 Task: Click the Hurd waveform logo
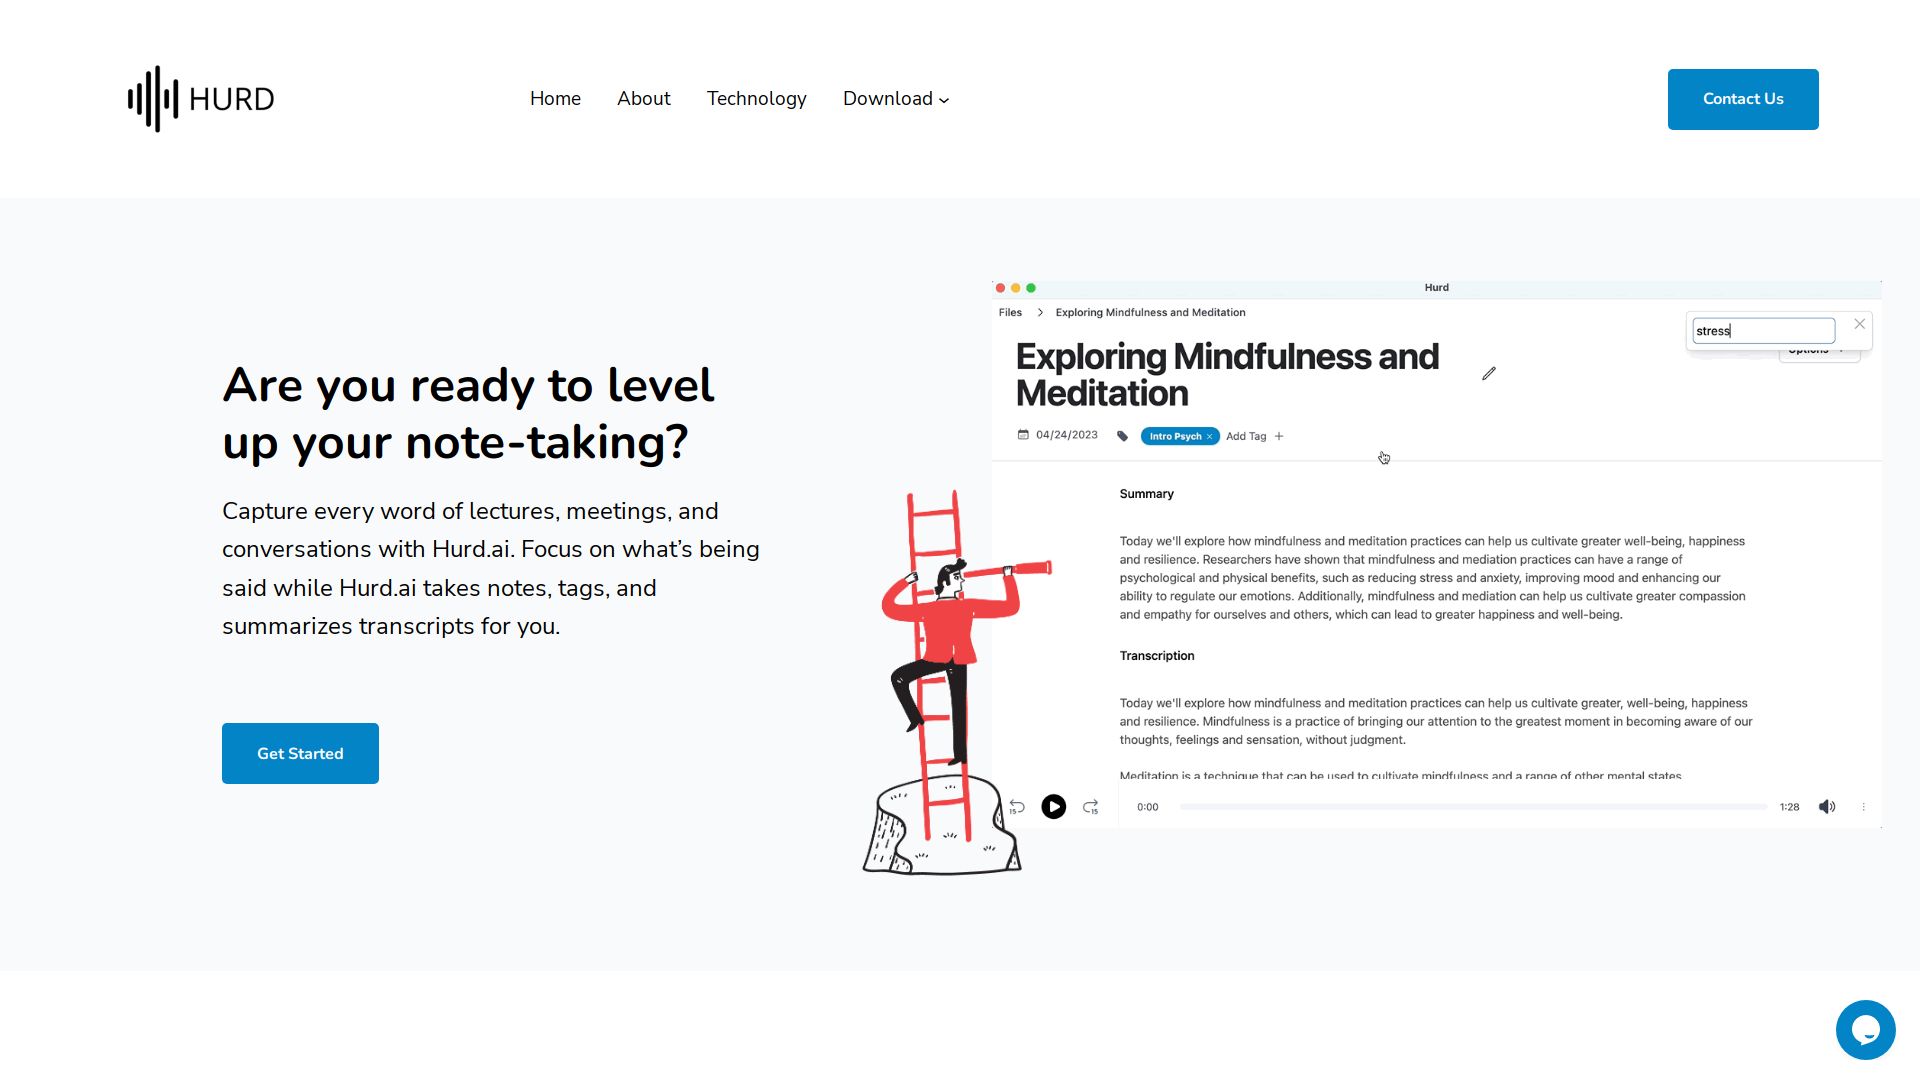tap(153, 99)
